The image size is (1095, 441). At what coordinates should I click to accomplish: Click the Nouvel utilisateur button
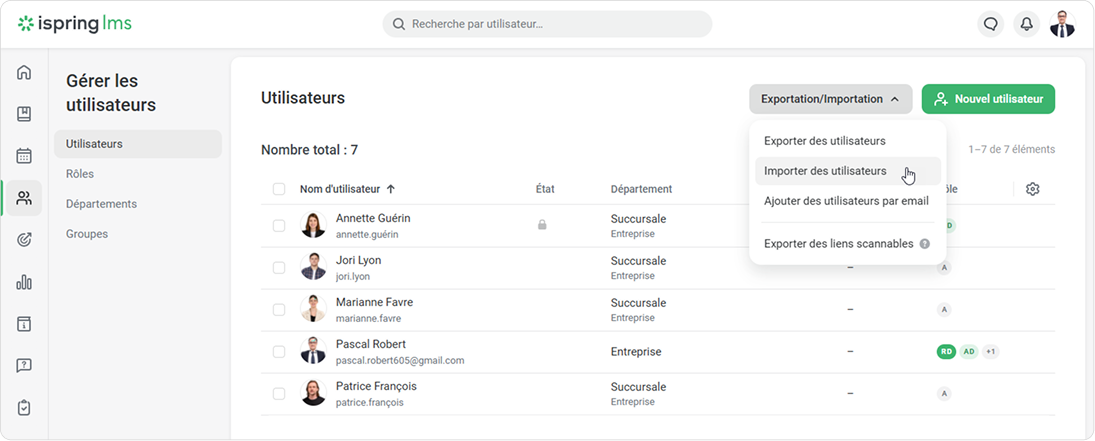pos(988,99)
